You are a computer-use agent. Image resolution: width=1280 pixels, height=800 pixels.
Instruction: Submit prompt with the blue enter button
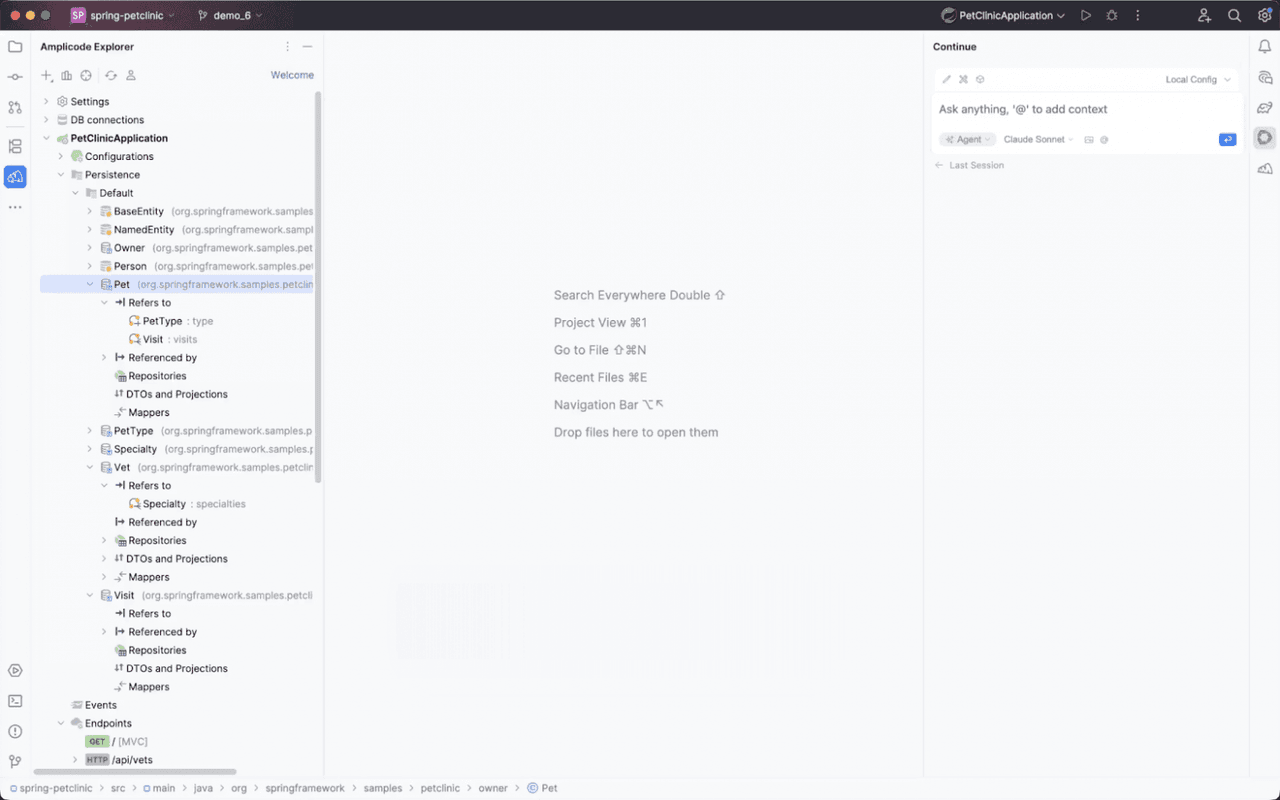[1227, 140]
